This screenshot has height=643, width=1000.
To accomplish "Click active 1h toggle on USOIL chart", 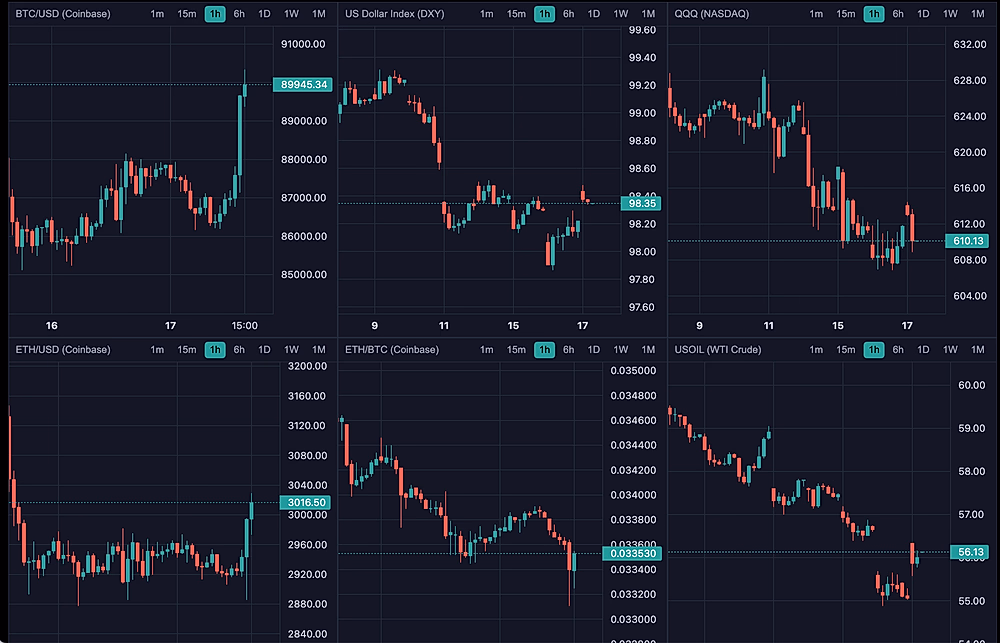I will coord(874,349).
